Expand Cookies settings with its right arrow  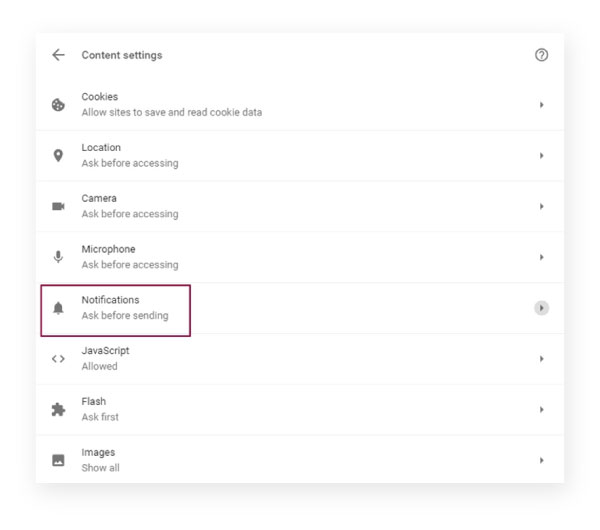(541, 104)
